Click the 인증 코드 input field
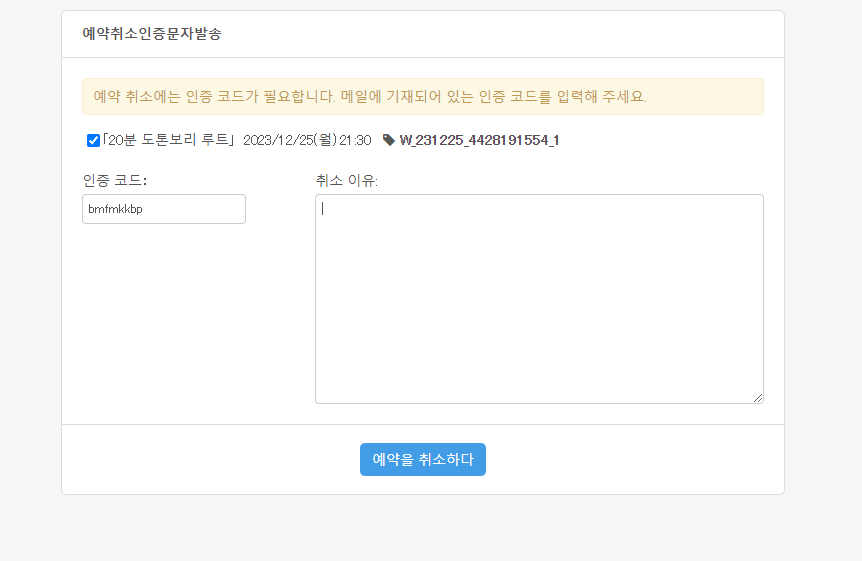This screenshot has width=862, height=561. 164,209
